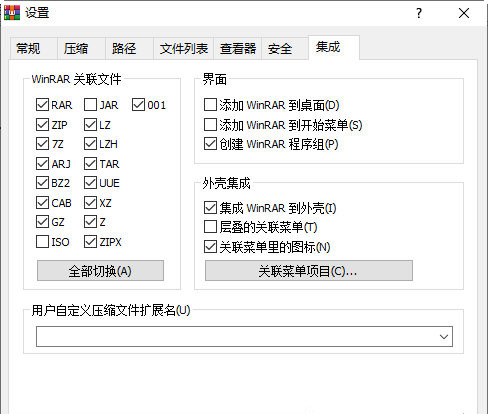This screenshot has width=488, height=414.
Task: Uncheck the GZ association checkbox
Action: click(42, 222)
